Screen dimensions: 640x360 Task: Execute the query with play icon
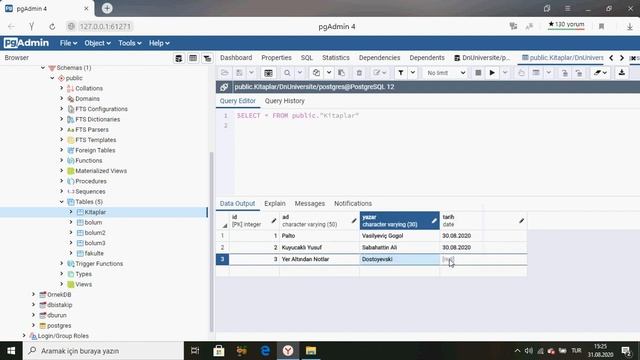492,73
